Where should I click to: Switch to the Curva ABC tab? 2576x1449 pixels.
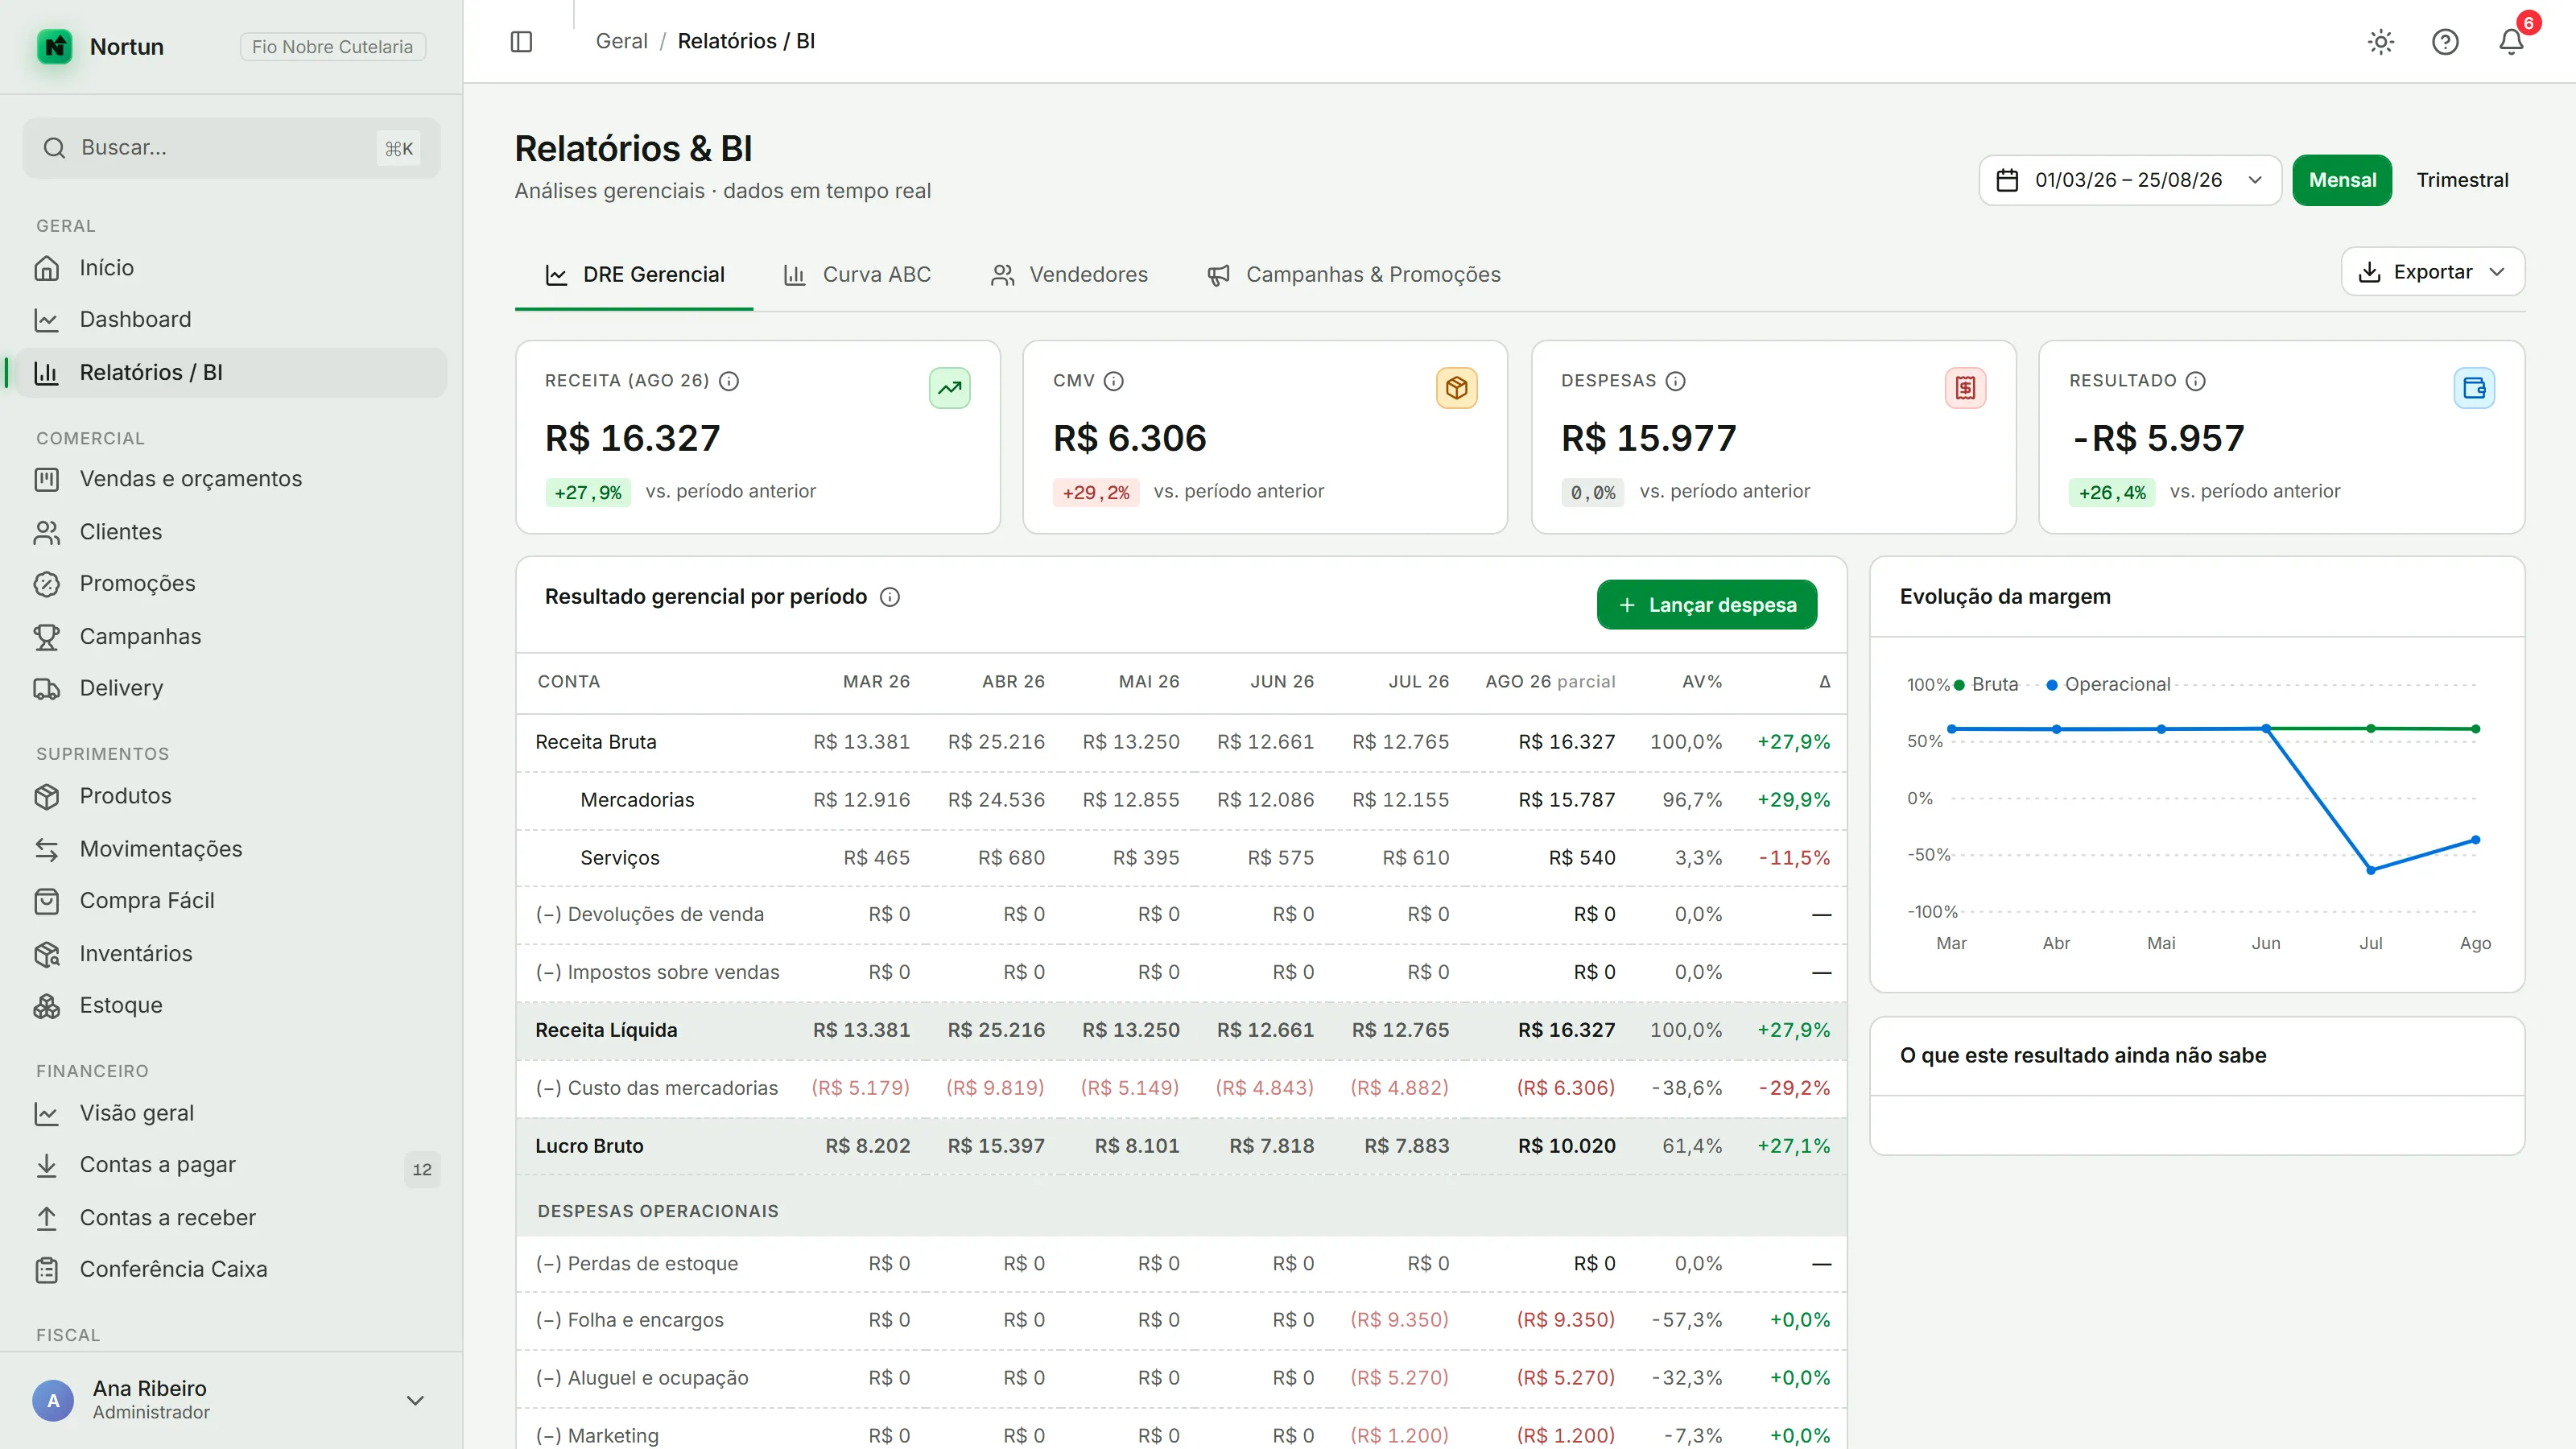(x=857, y=275)
